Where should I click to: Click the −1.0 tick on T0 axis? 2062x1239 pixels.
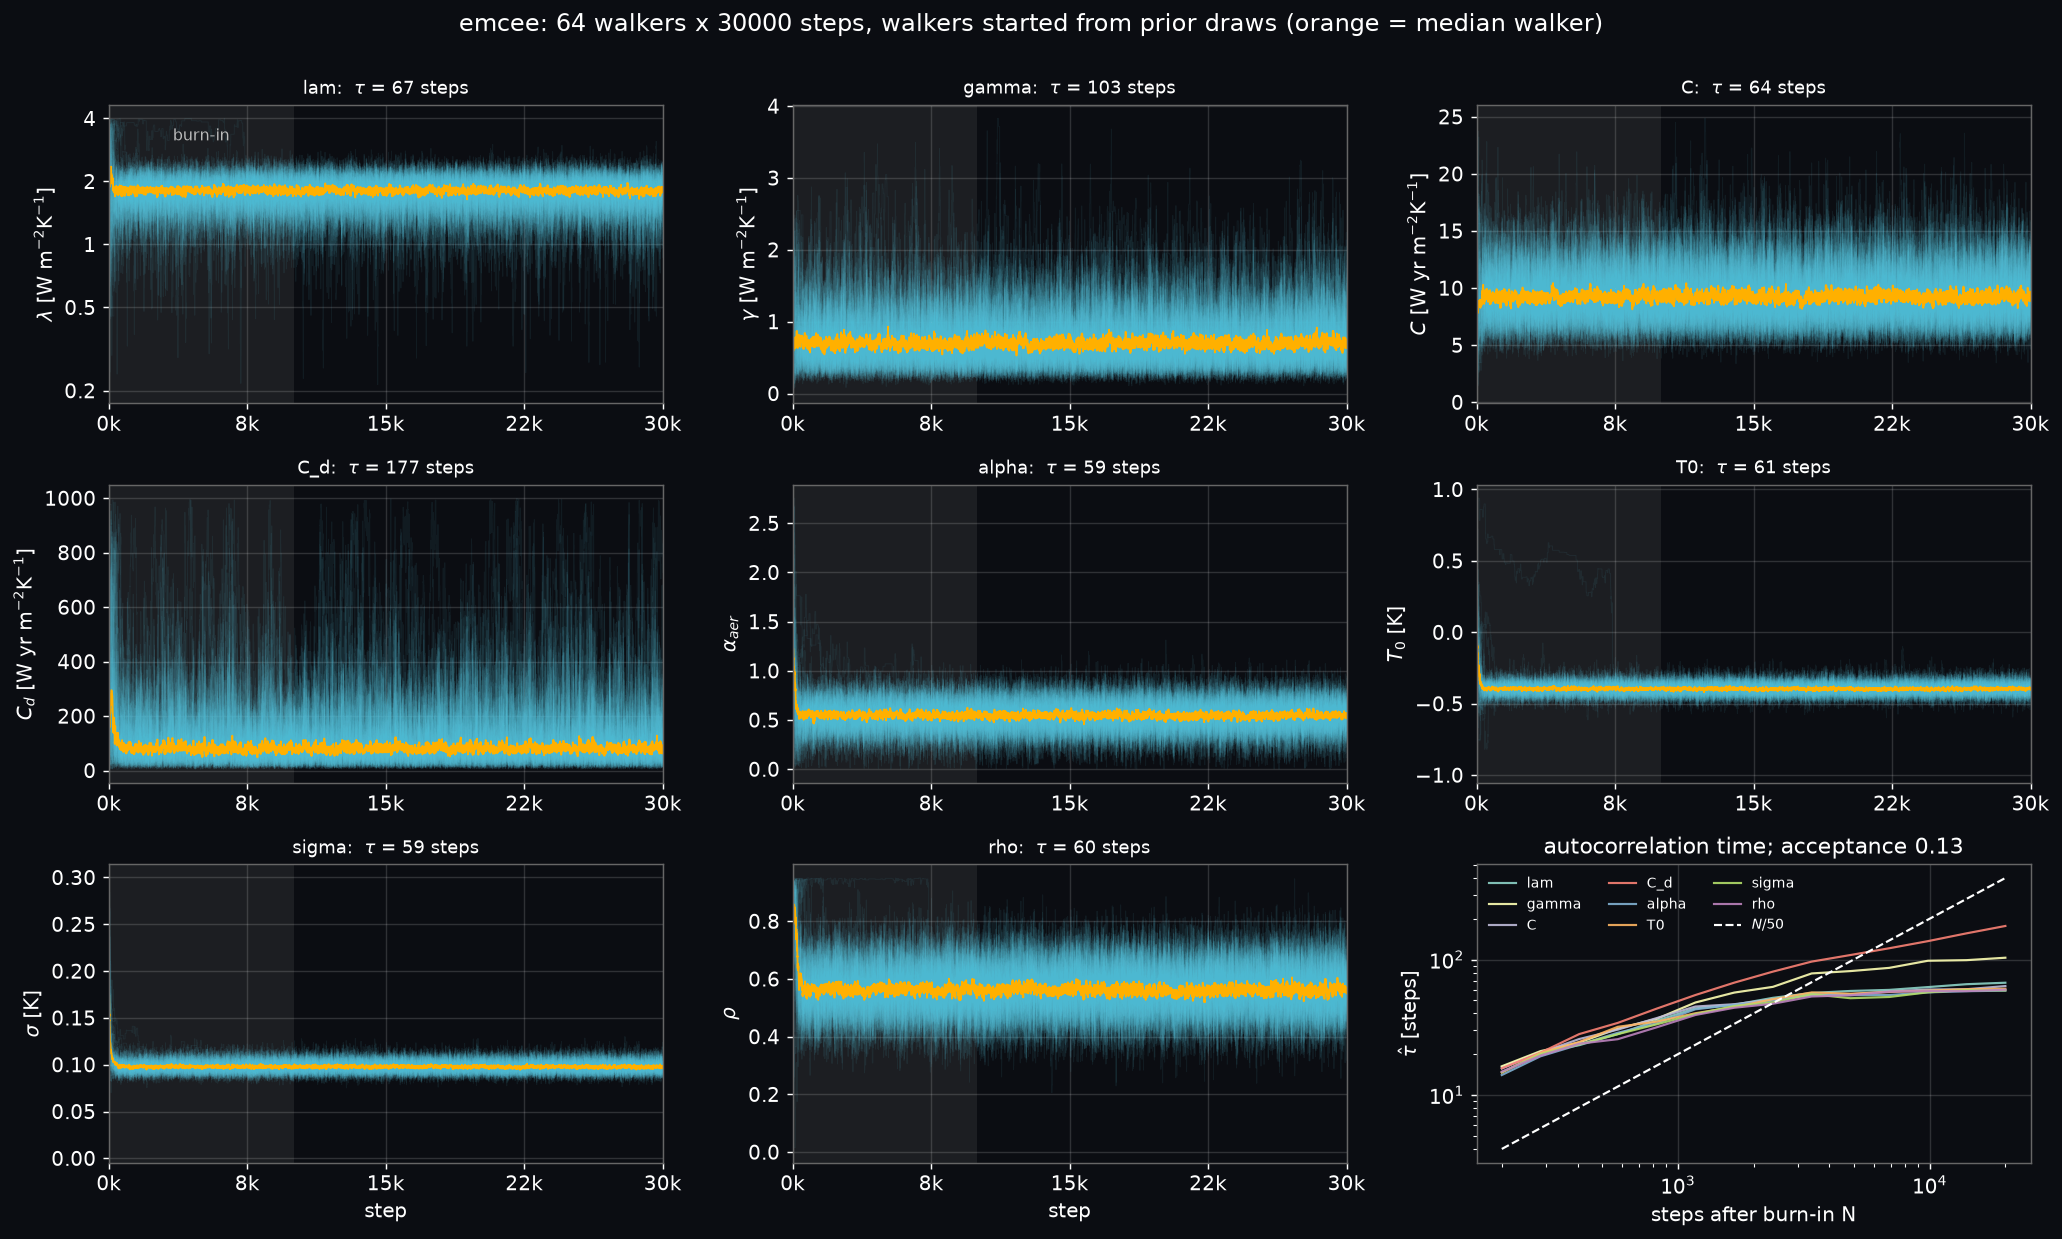[1440, 776]
